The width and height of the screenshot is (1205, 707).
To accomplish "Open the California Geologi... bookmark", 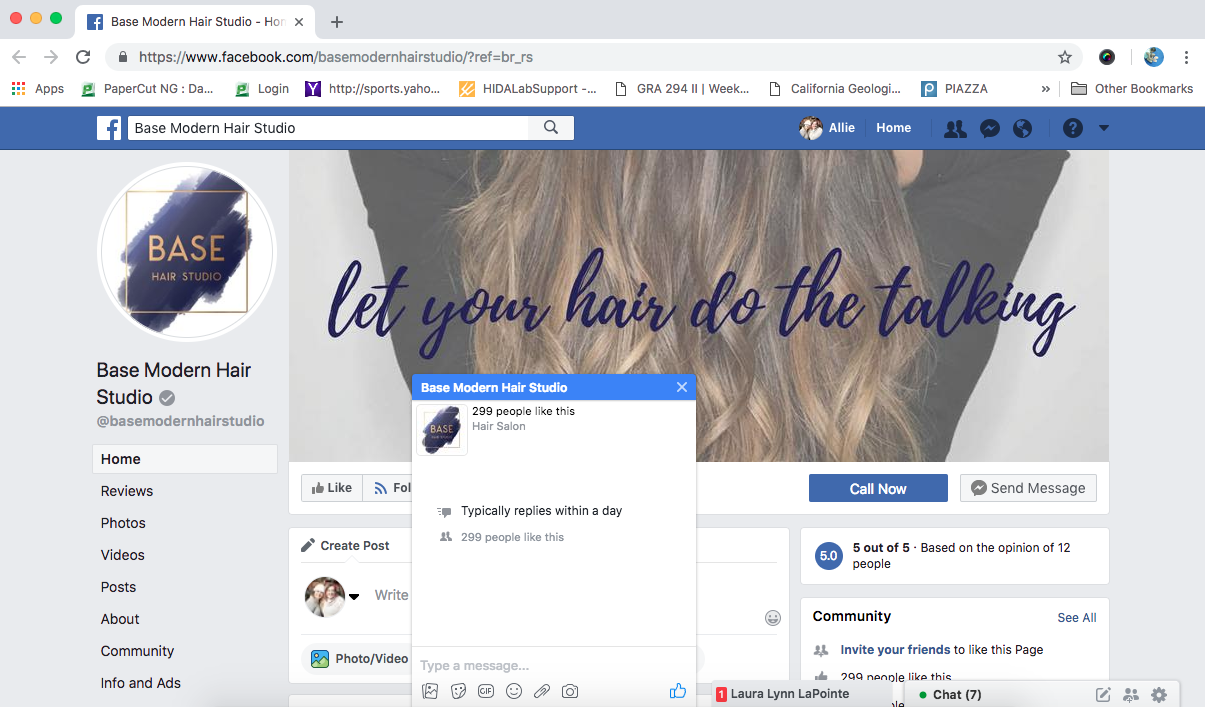I will click(835, 88).
